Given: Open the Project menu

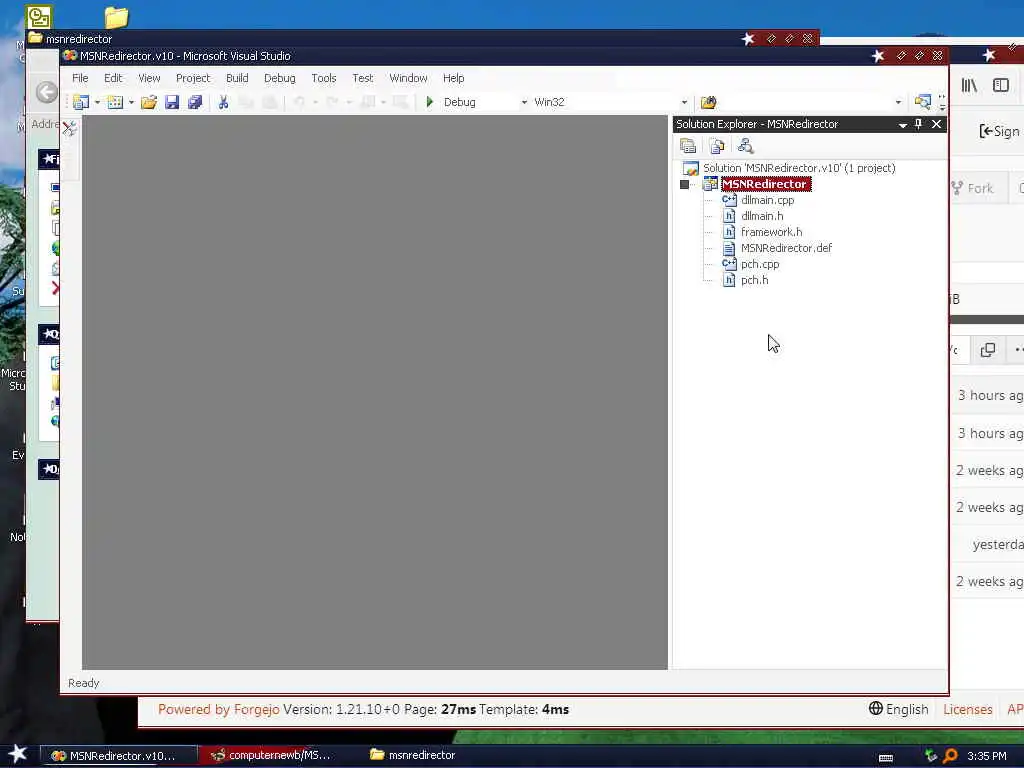Looking at the screenshot, I should [193, 78].
